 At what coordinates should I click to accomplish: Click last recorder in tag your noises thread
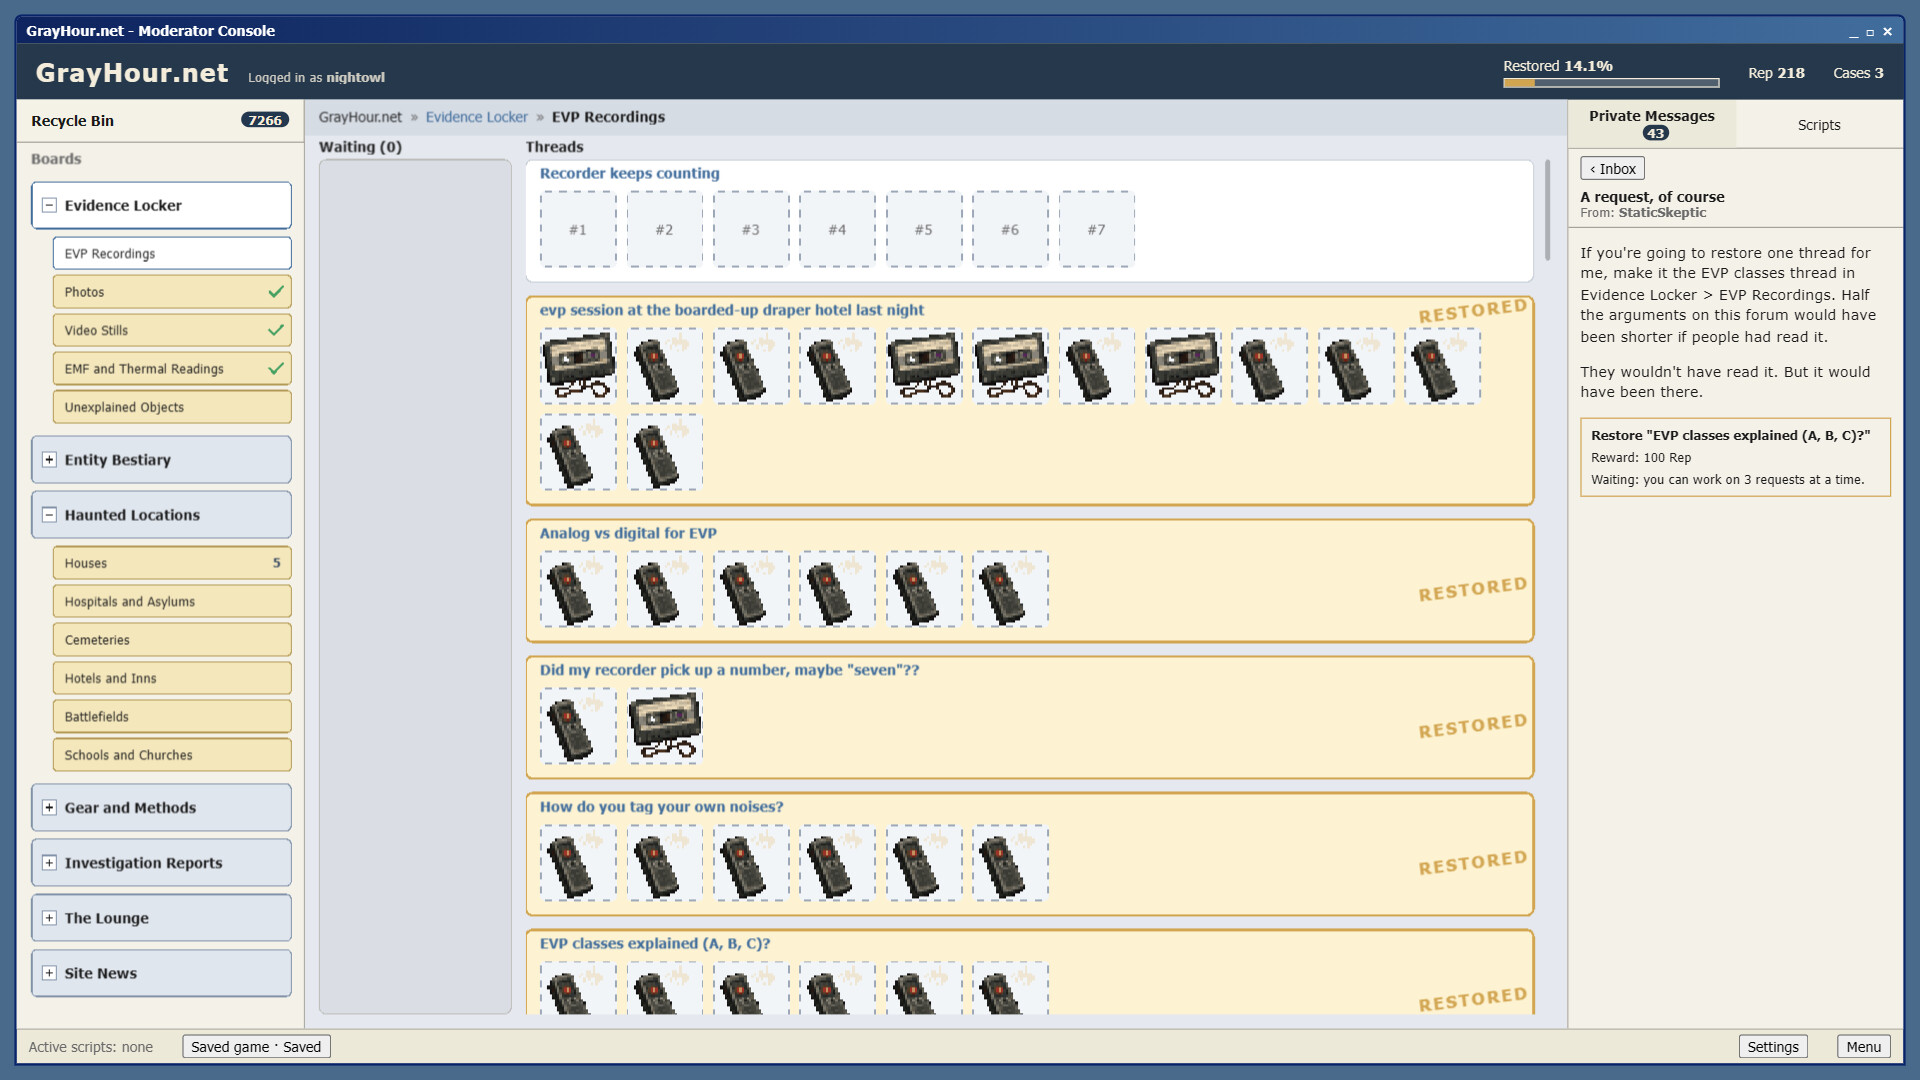click(1010, 863)
